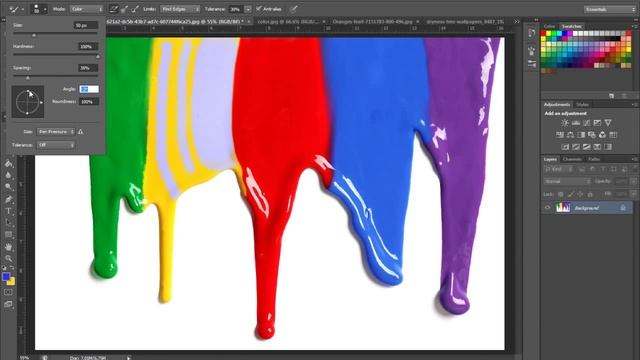Image resolution: width=640 pixels, height=360 pixels.
Task: Hide the Background layer with eye icon
Action: pyautogui.click(x=547, y=208)
